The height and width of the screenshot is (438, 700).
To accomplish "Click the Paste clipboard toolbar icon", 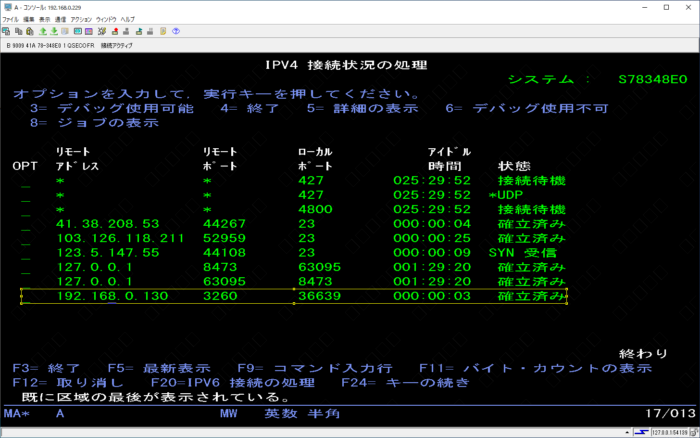I will pos(30,31).
